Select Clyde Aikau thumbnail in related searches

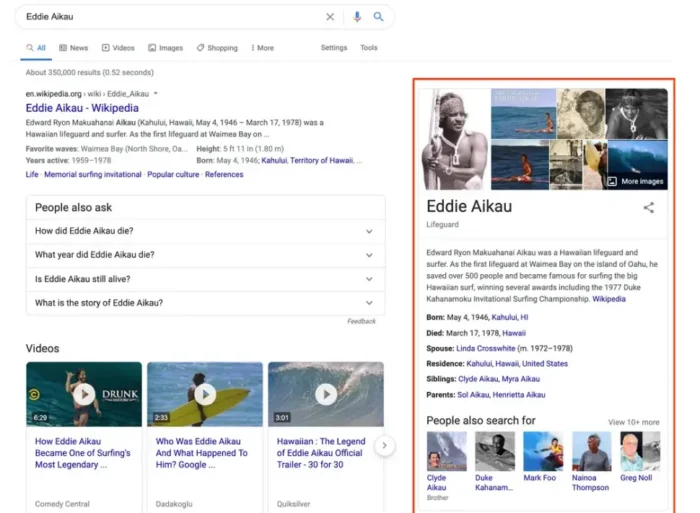pyautogui.click(x=446, y=451)
